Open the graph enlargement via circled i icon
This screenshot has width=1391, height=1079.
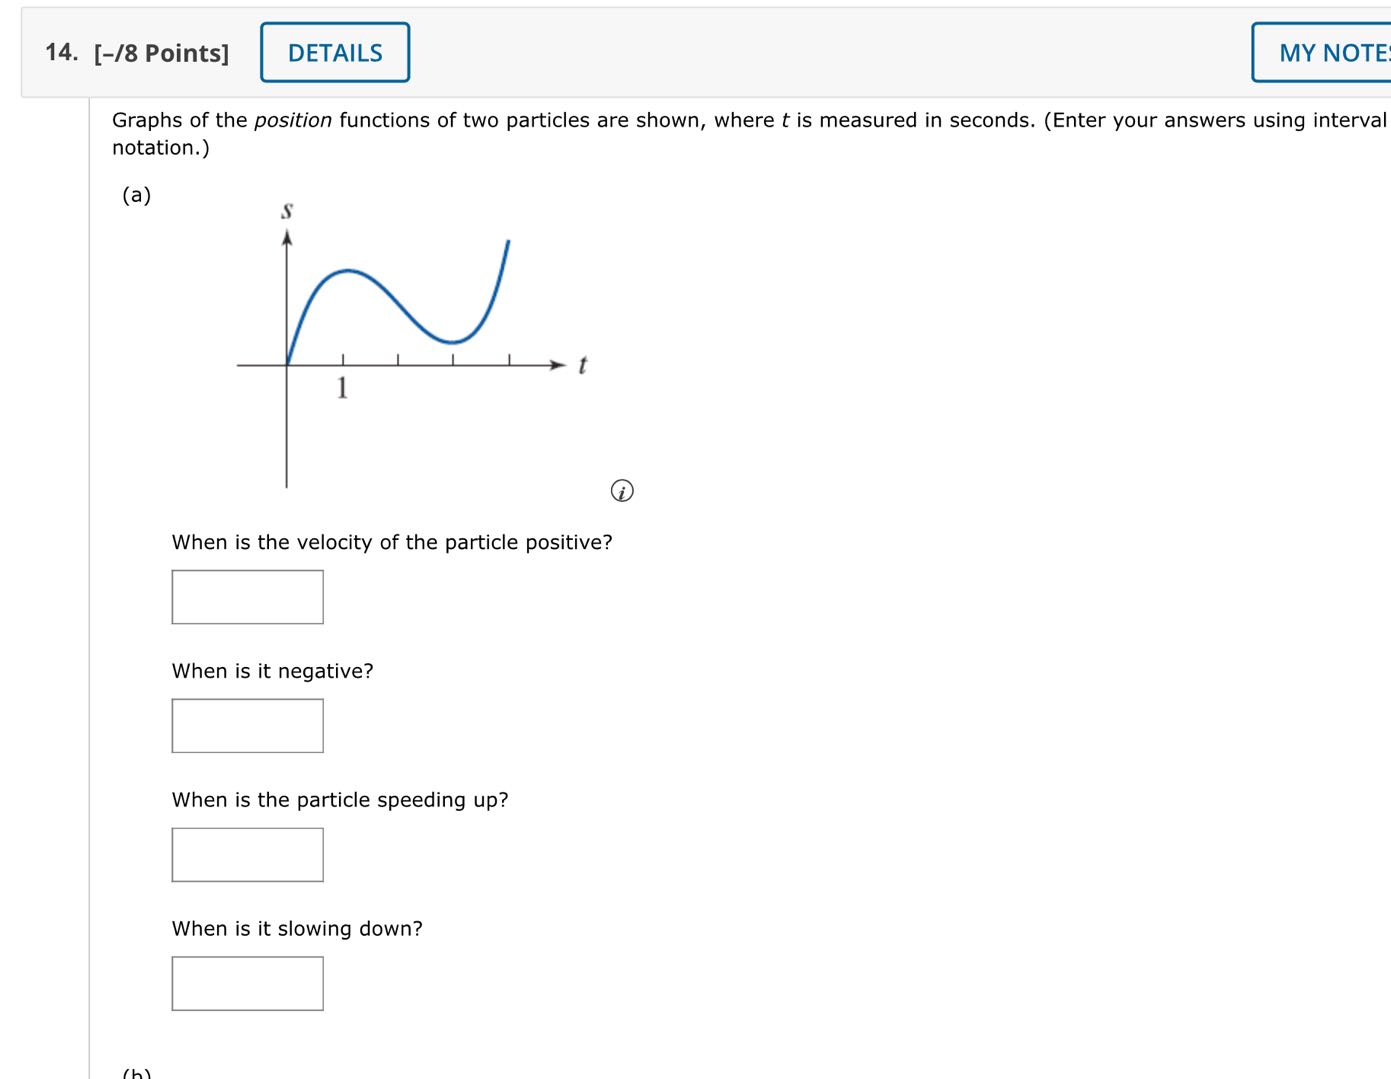(x=622, y=492)
